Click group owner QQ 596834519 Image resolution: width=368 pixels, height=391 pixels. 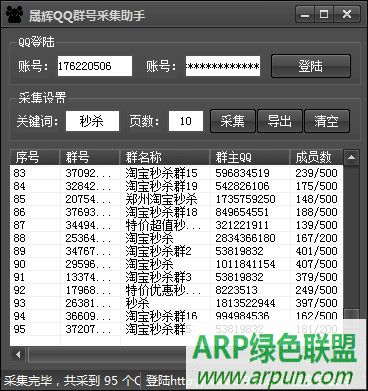242,173
